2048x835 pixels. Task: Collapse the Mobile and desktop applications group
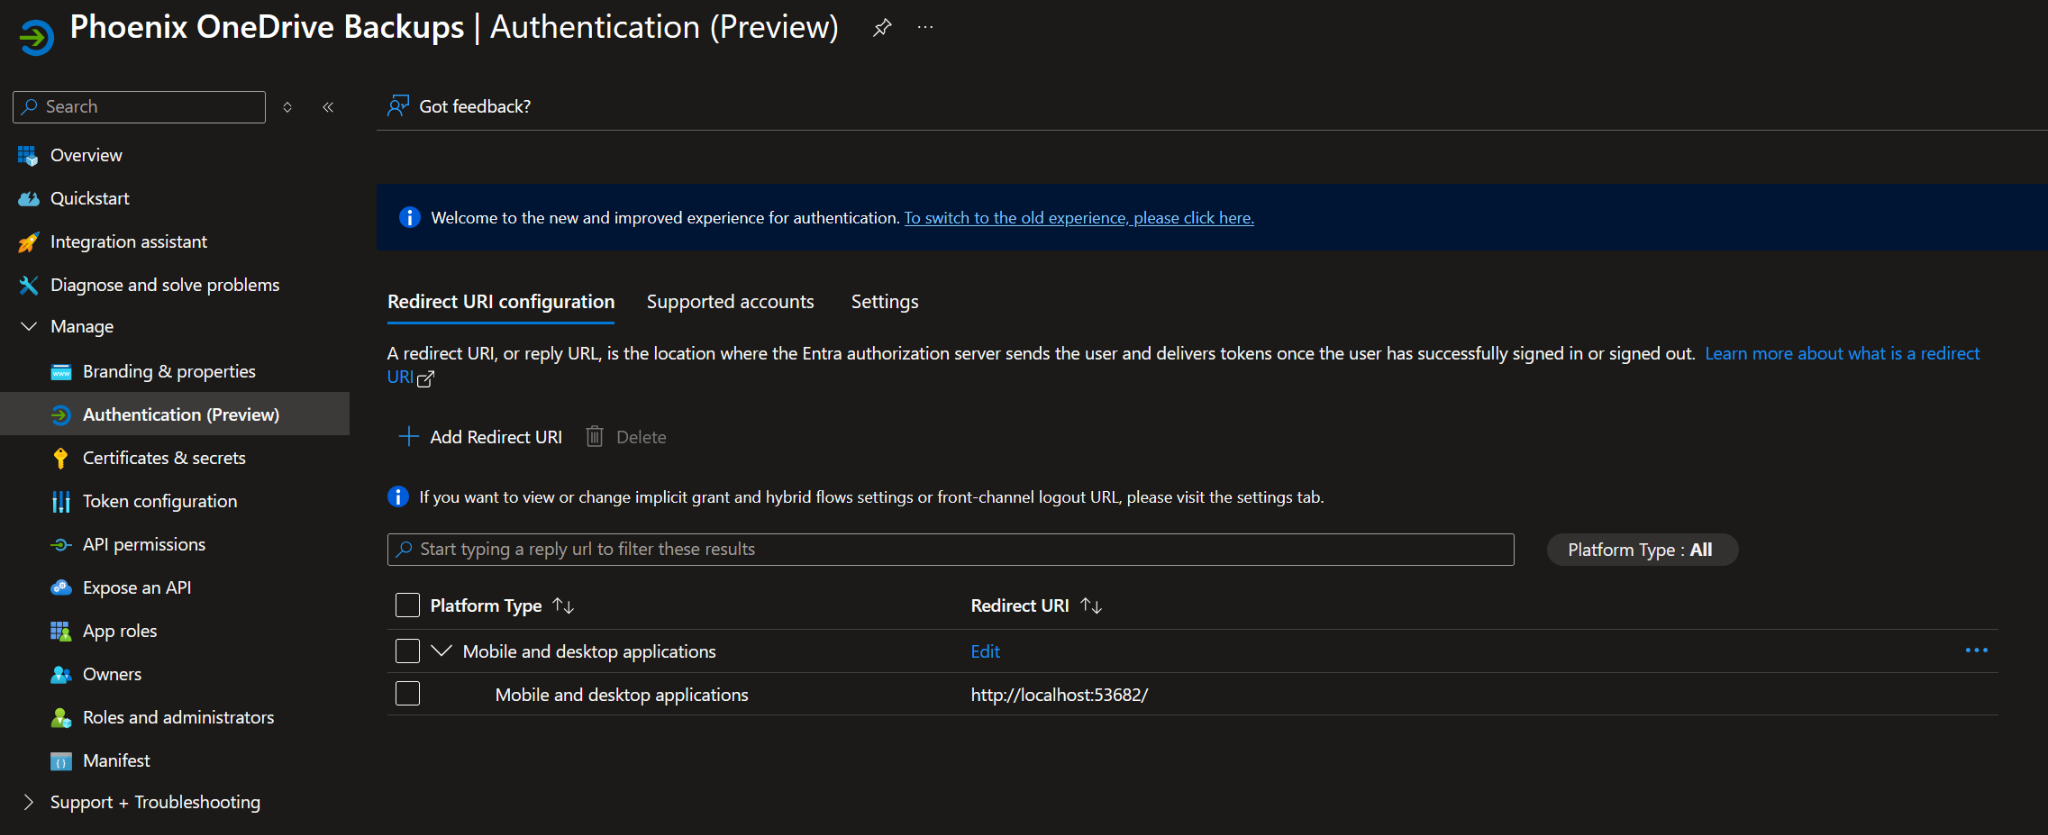click(441, 651)
